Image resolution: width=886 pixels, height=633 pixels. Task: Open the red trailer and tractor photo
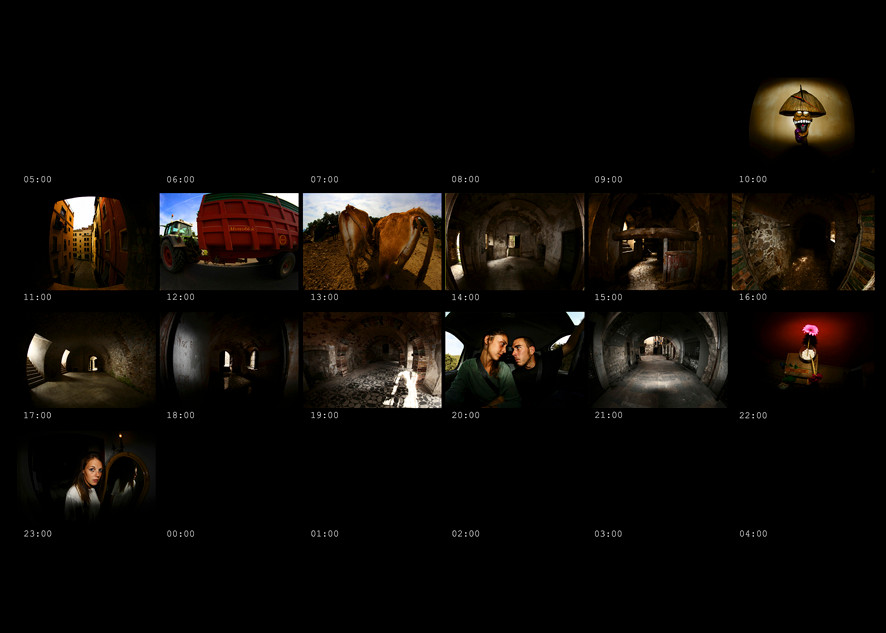[x=229, y=242]
